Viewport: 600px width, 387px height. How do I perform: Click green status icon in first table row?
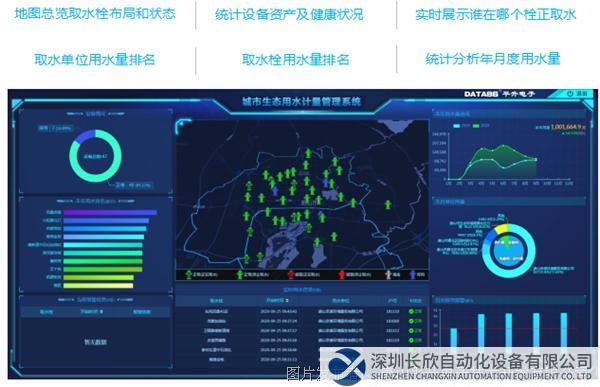coord(411,312)
